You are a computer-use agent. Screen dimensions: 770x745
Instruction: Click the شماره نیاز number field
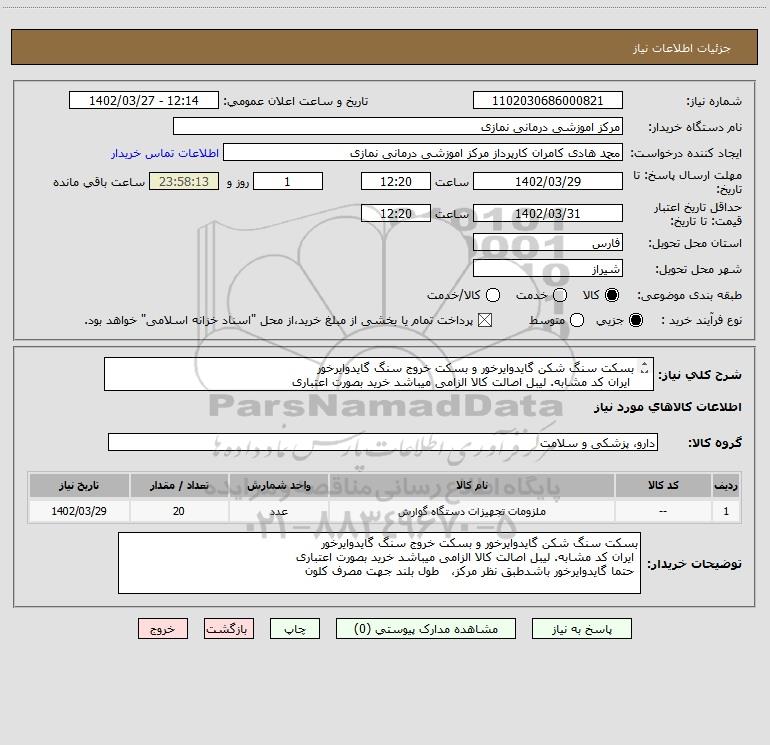tap(548, 100)
